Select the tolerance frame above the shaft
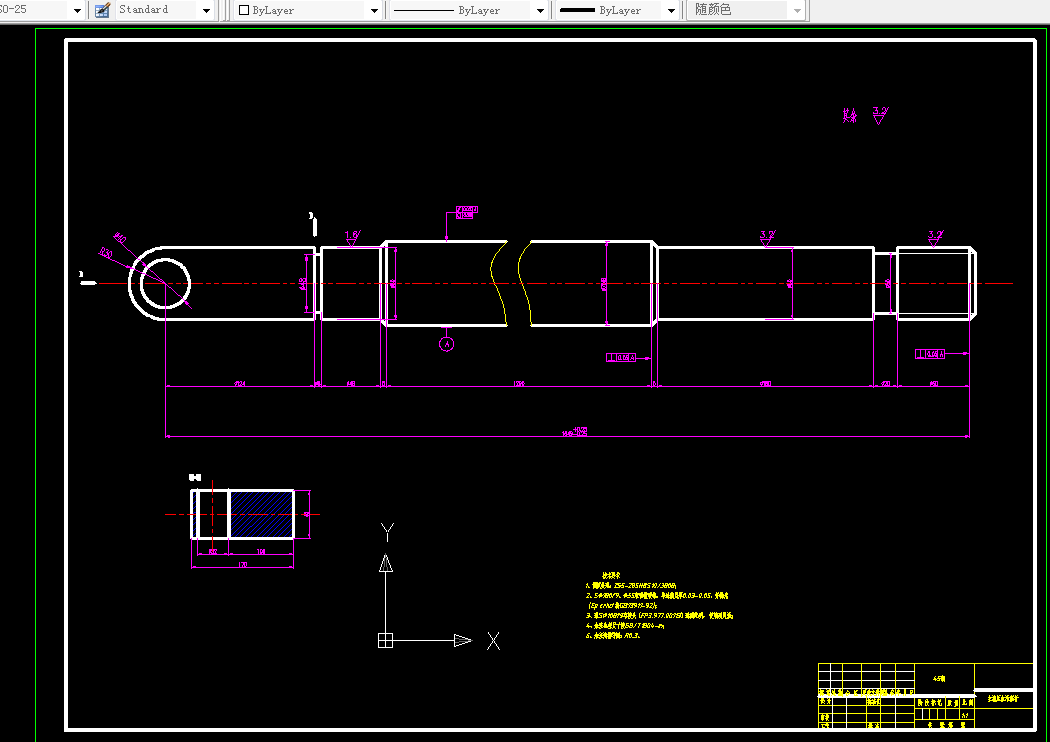 coord(467,212)
